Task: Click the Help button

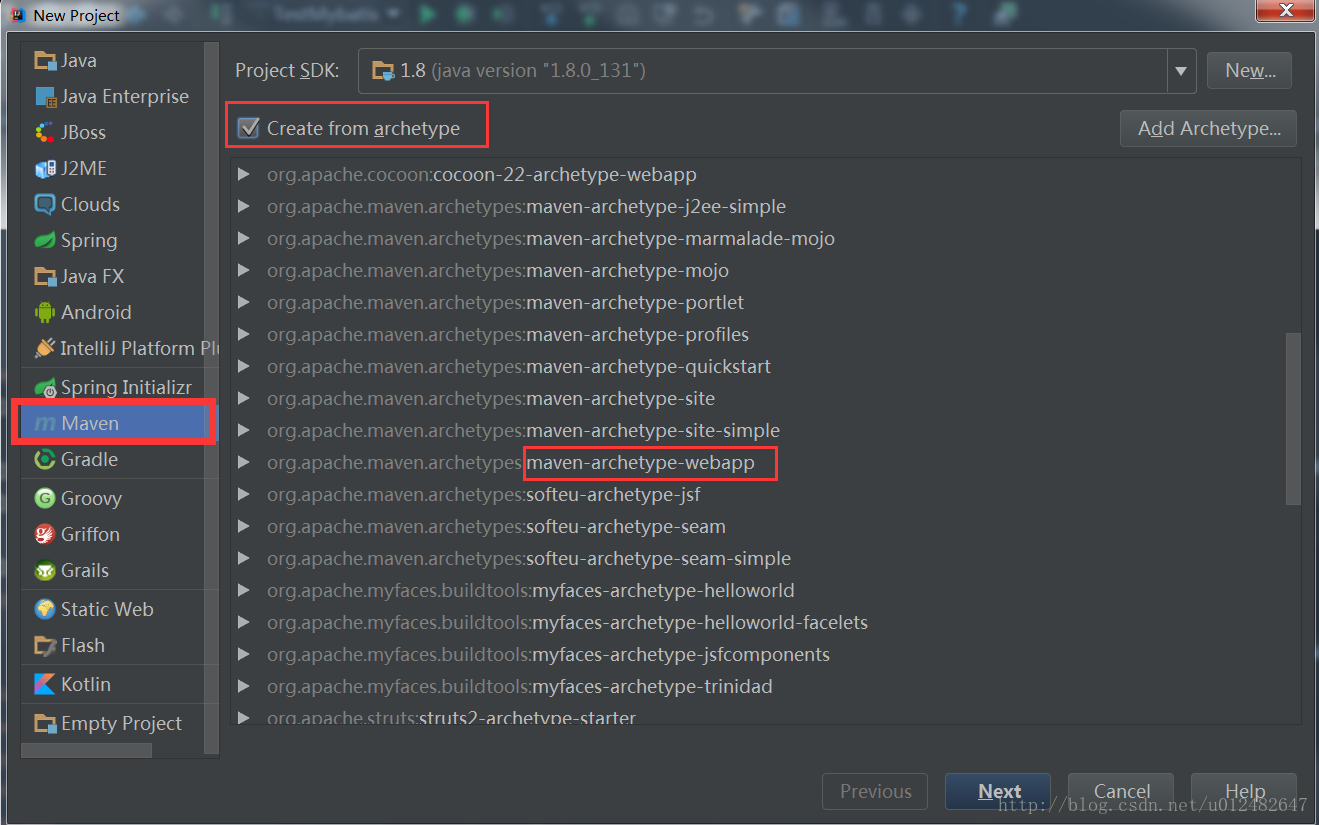Action: [x=1244, y=791]
